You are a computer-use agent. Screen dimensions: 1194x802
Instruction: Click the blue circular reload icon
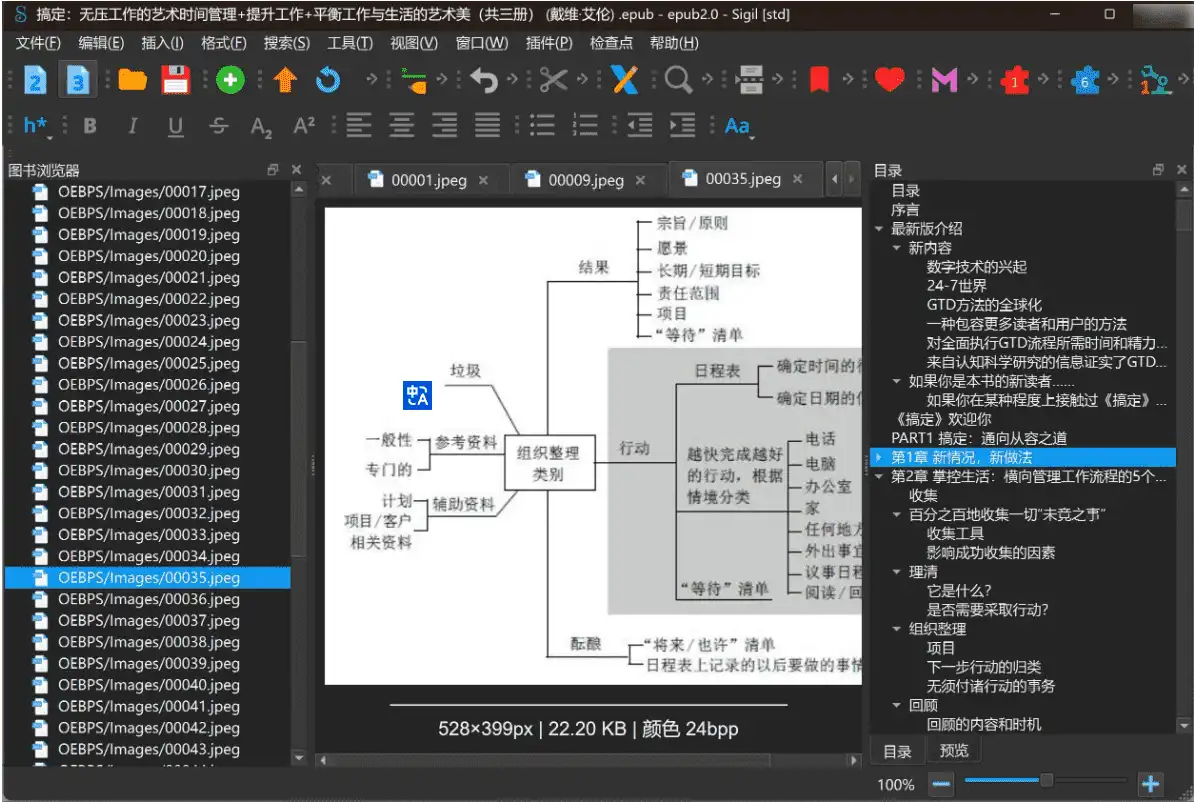328,79
